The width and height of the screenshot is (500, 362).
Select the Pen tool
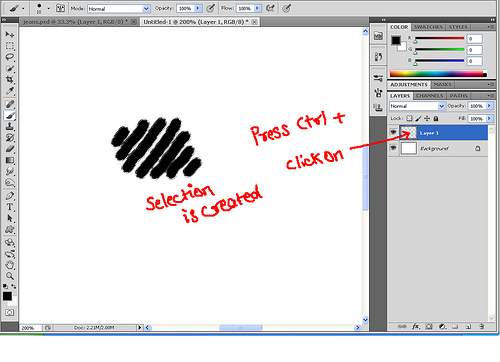coord(10,196)
